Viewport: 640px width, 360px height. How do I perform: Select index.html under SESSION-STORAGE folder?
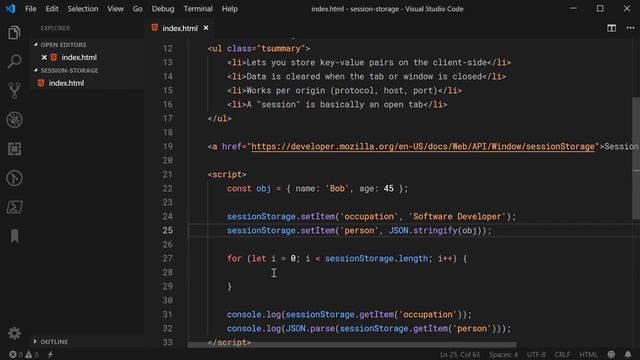(66, 83)
